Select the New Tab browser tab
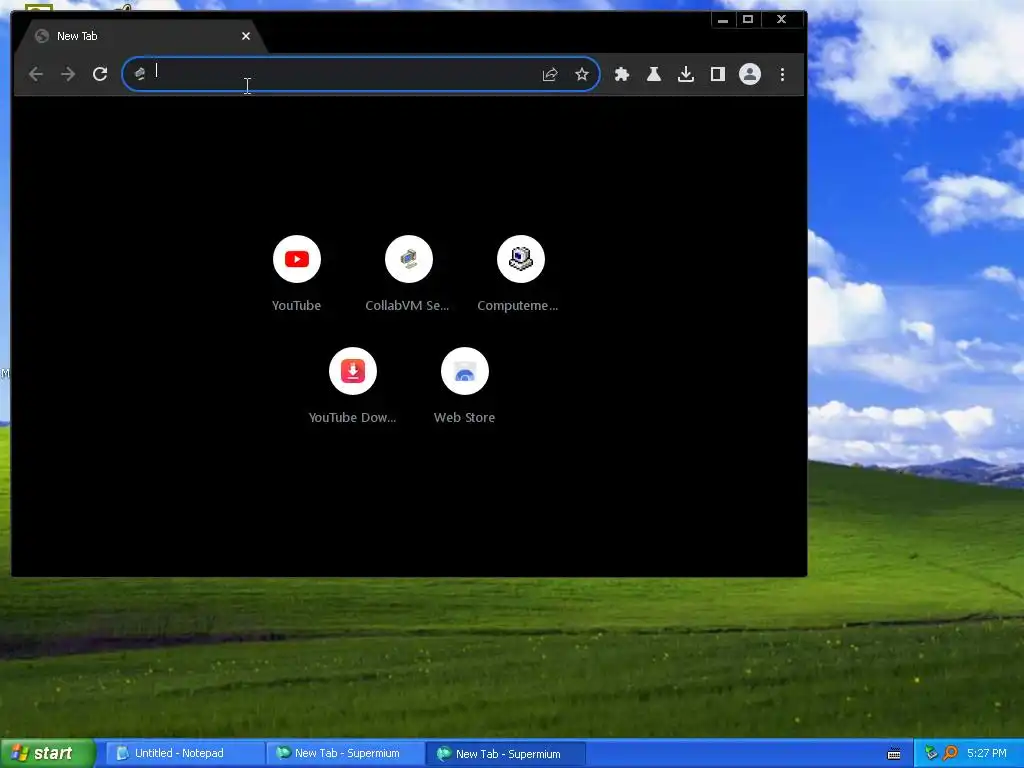This screenshot has width=1024, height=768. coord(140,37)
